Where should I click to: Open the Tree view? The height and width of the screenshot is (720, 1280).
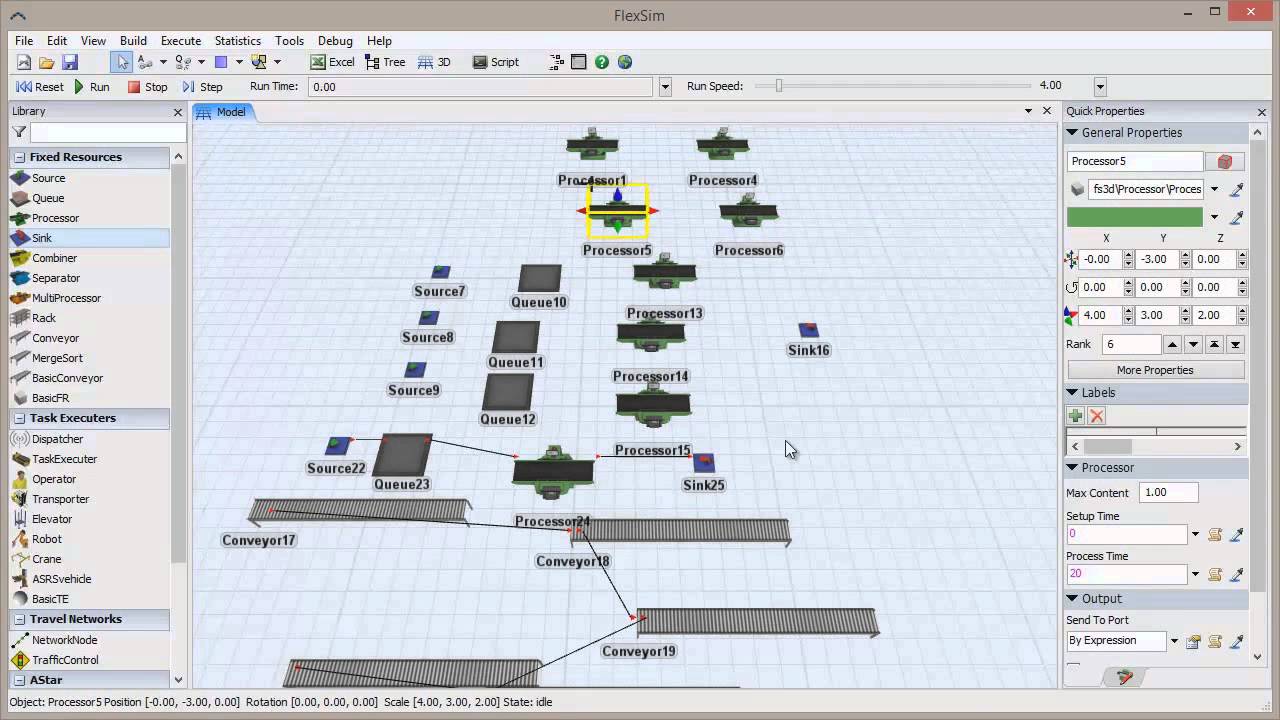pos(384,62)
